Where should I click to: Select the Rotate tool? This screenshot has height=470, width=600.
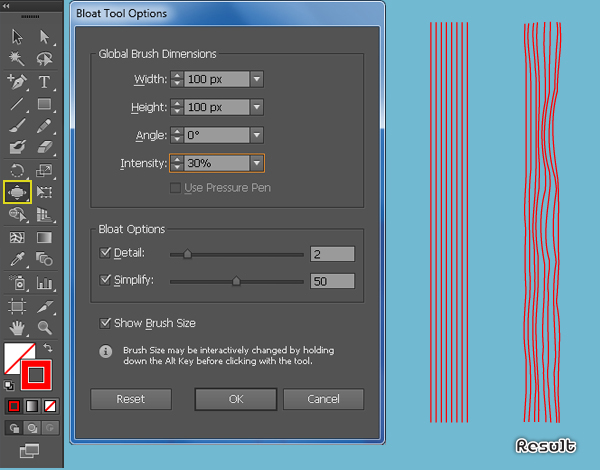[17, 170]
